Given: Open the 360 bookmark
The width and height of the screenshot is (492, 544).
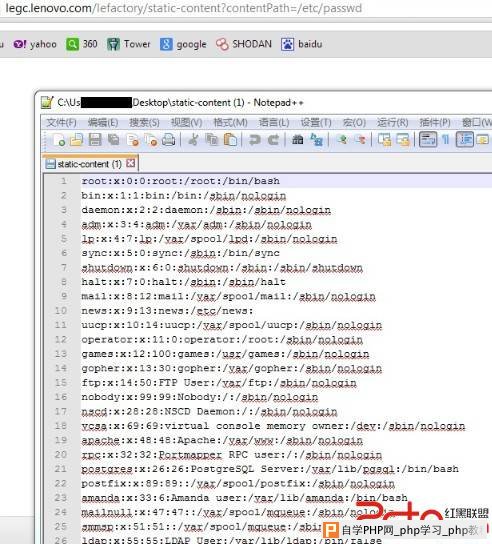Looking at the screenshot, I should [x=82, y=44].
